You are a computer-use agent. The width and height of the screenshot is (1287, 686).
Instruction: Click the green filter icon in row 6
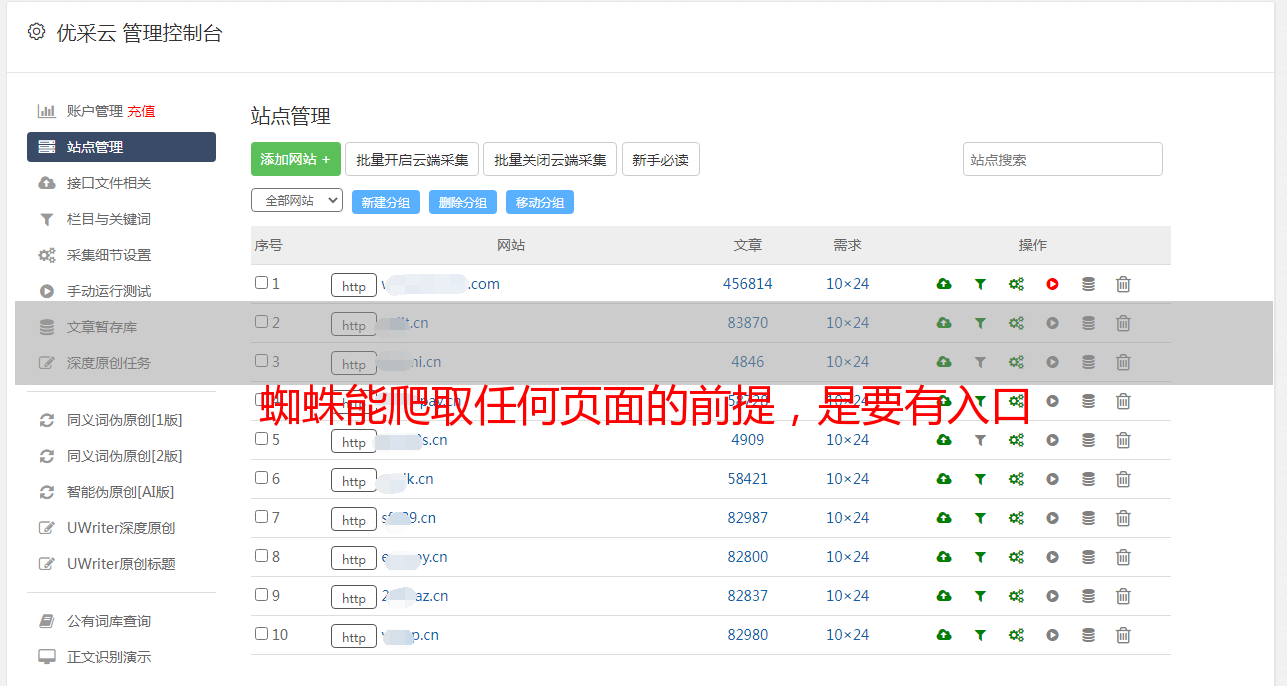[980, 479]
